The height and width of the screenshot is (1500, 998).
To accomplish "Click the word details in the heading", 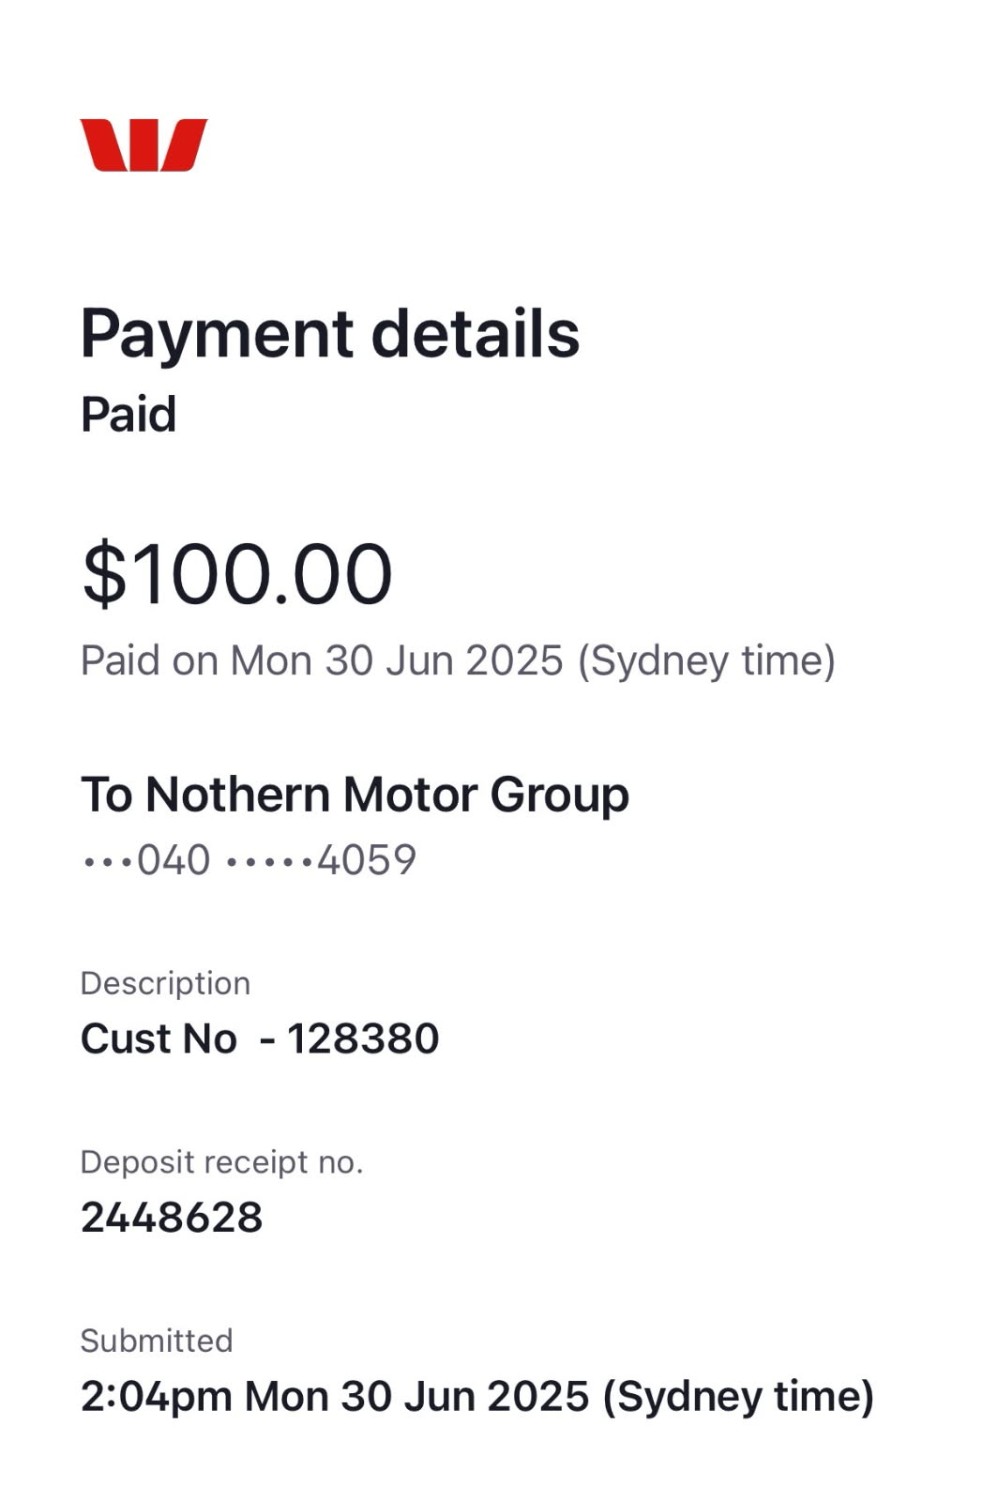I will pos(475,333).
